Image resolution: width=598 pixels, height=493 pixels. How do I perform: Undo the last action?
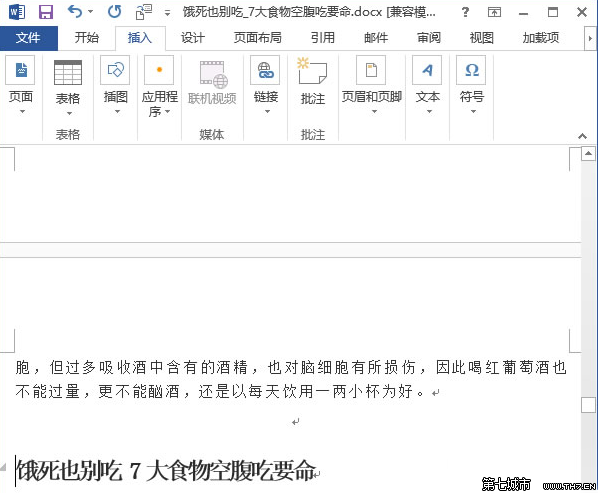75,12
